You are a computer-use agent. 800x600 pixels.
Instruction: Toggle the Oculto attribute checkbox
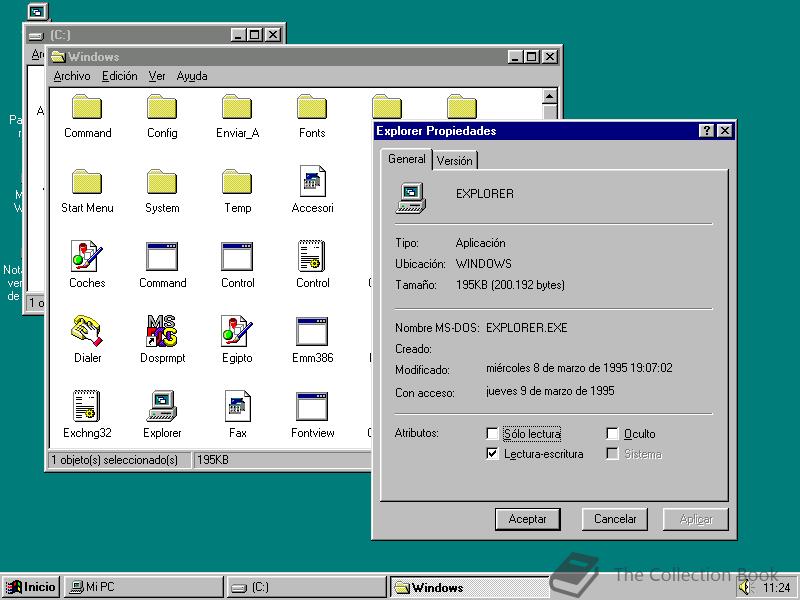tap(612, 433)
